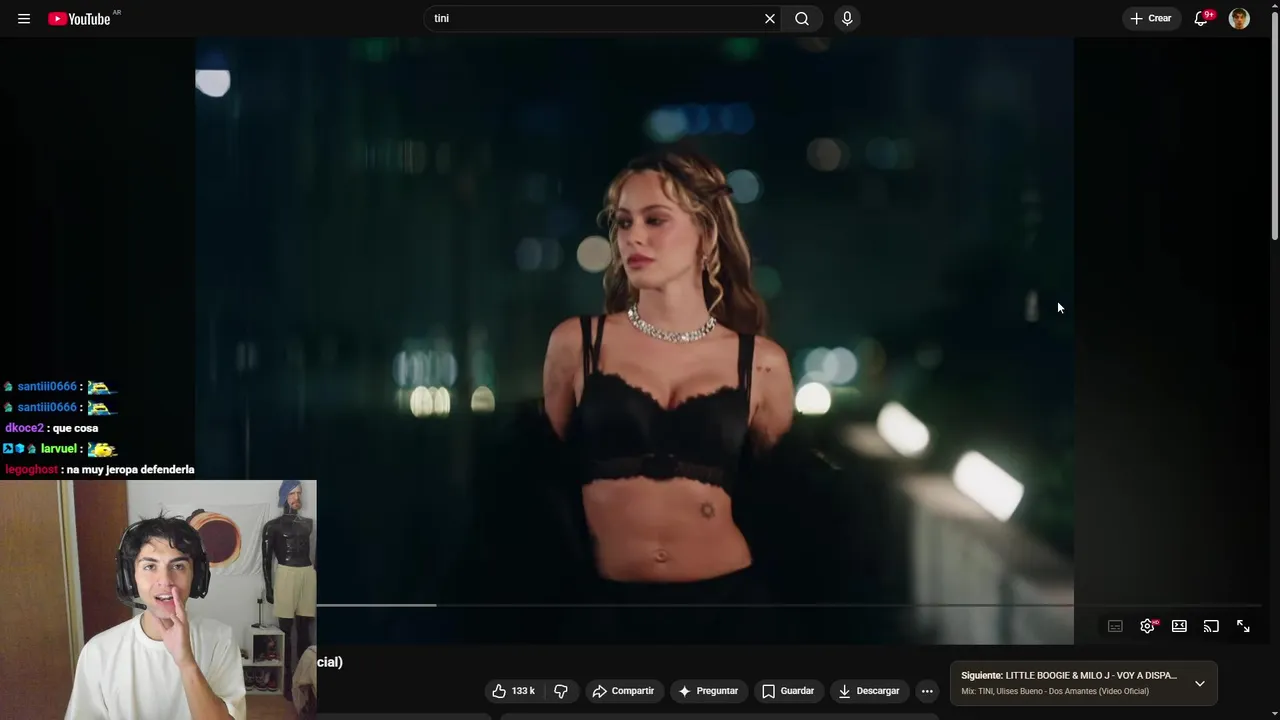Expand the Siguiente queue panel chevron
The image size is (1280, 720).
(1200, 684)
